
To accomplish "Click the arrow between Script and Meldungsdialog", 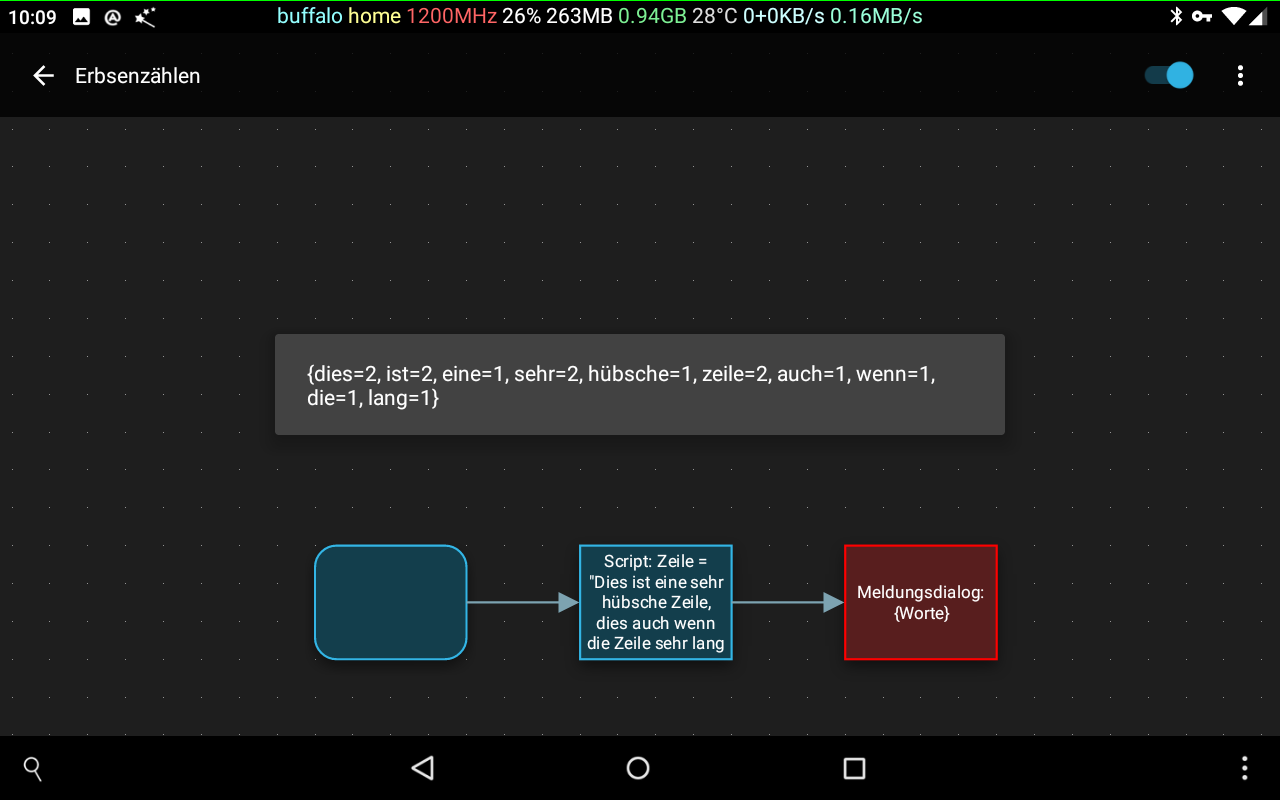I will (x=790, y=602).
